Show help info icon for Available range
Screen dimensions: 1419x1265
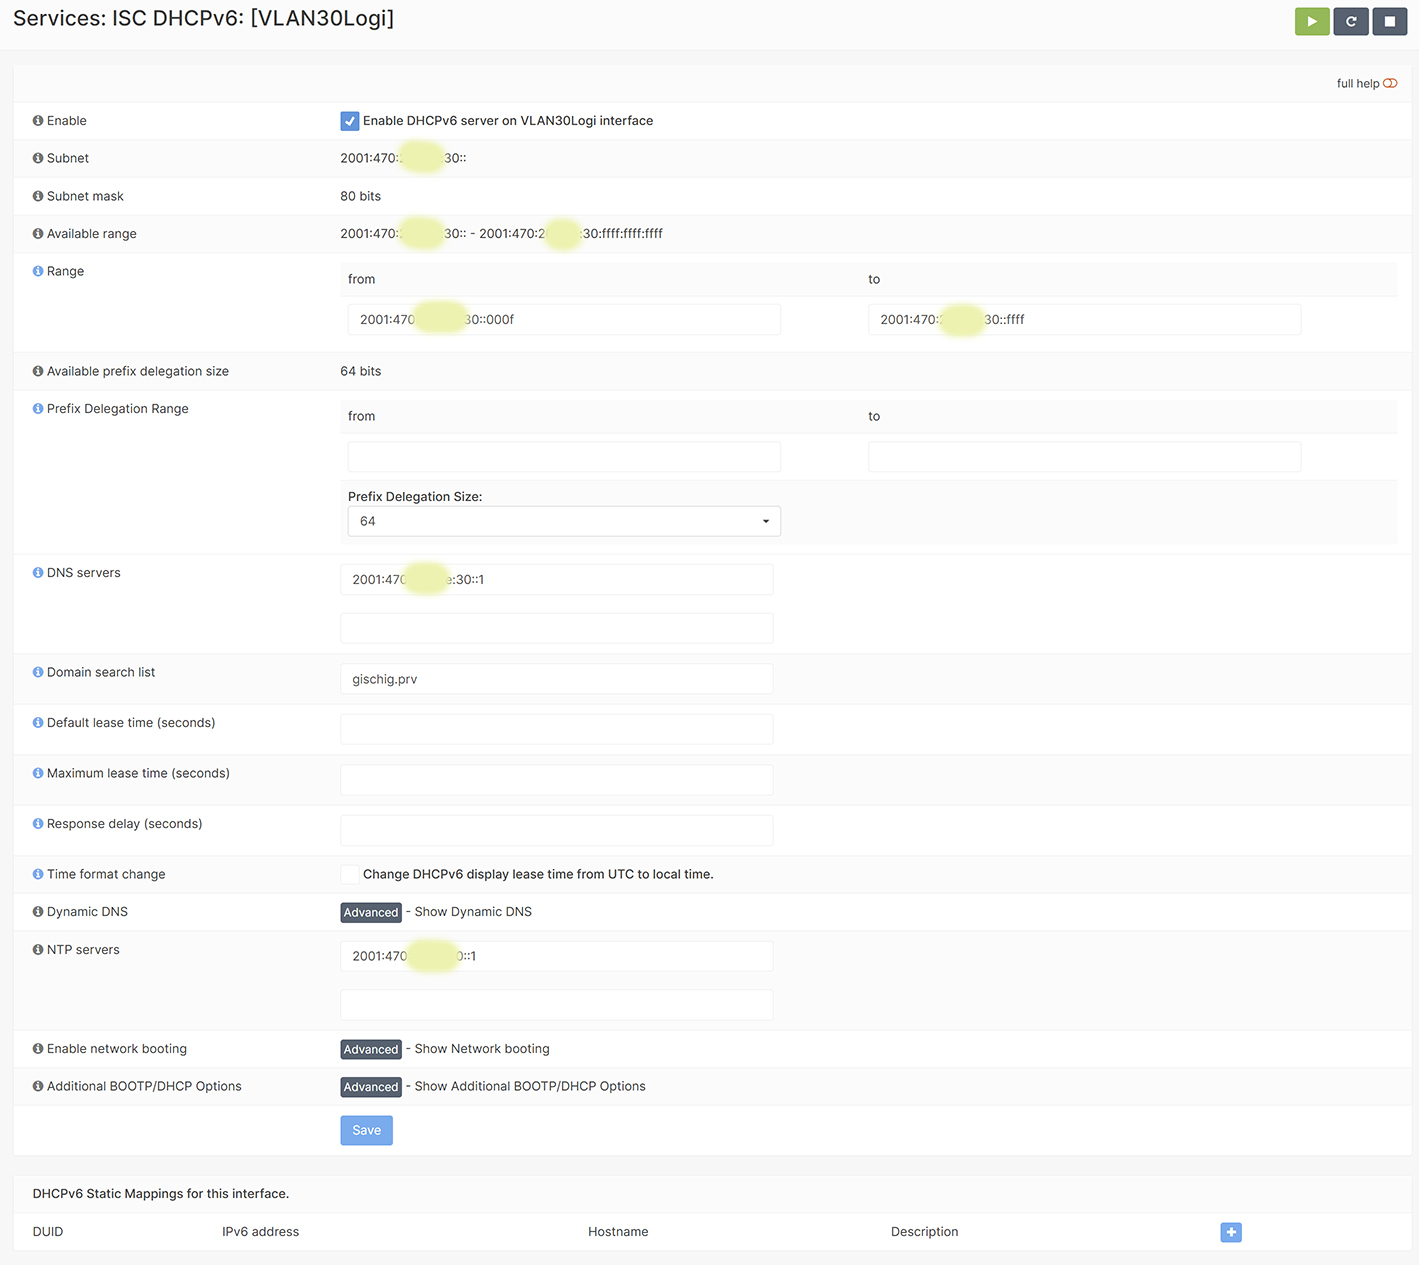click(x=38, y=234)
